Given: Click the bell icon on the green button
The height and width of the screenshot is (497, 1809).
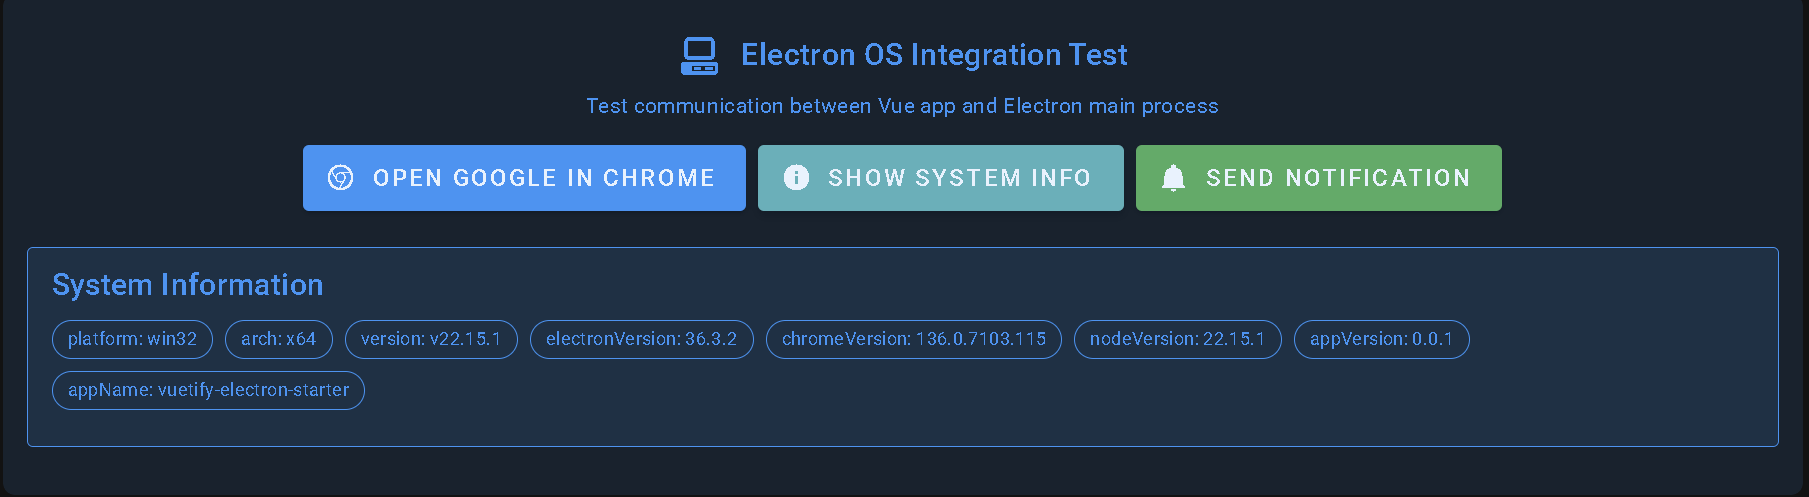Looking at the screenshot, I should pos(1173,178).
